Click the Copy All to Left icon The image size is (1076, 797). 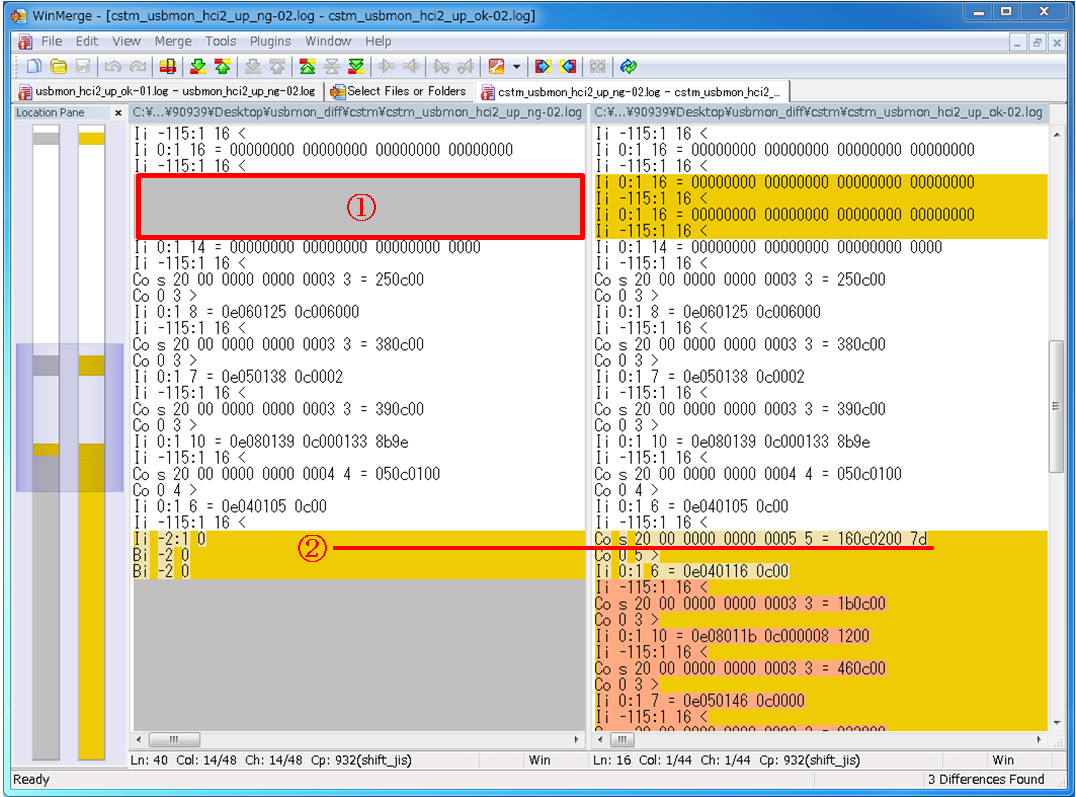pyautogui.click(x=568, y=67)
